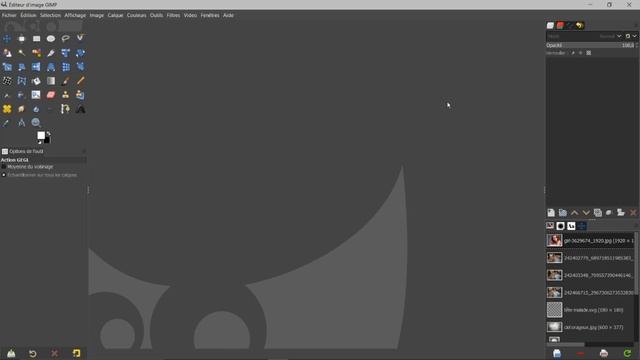The height and width of the screenshot is (360, 640).
Task: Select the Zoom magnifier tool
Action: tap(36, 122)
